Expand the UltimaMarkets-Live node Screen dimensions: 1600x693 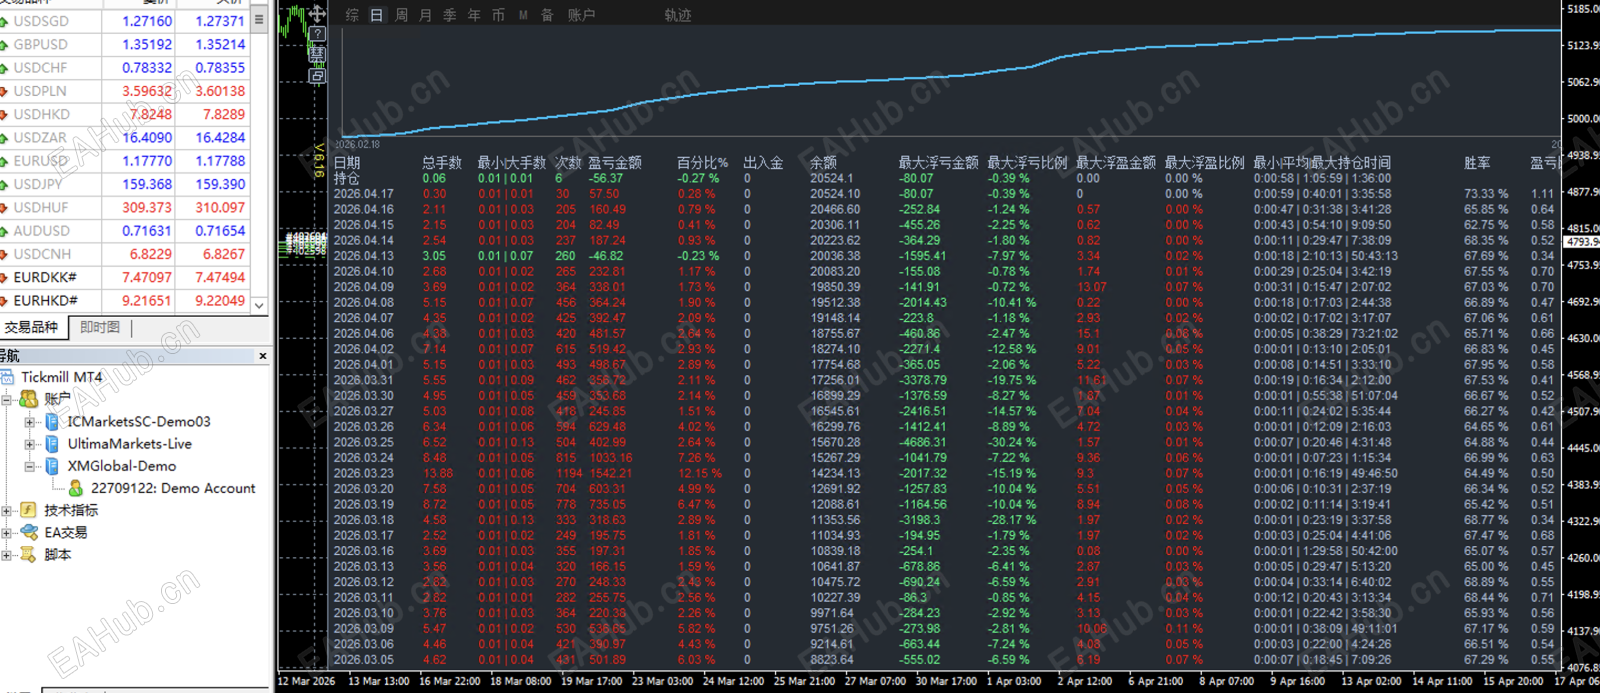pos(29,444)
